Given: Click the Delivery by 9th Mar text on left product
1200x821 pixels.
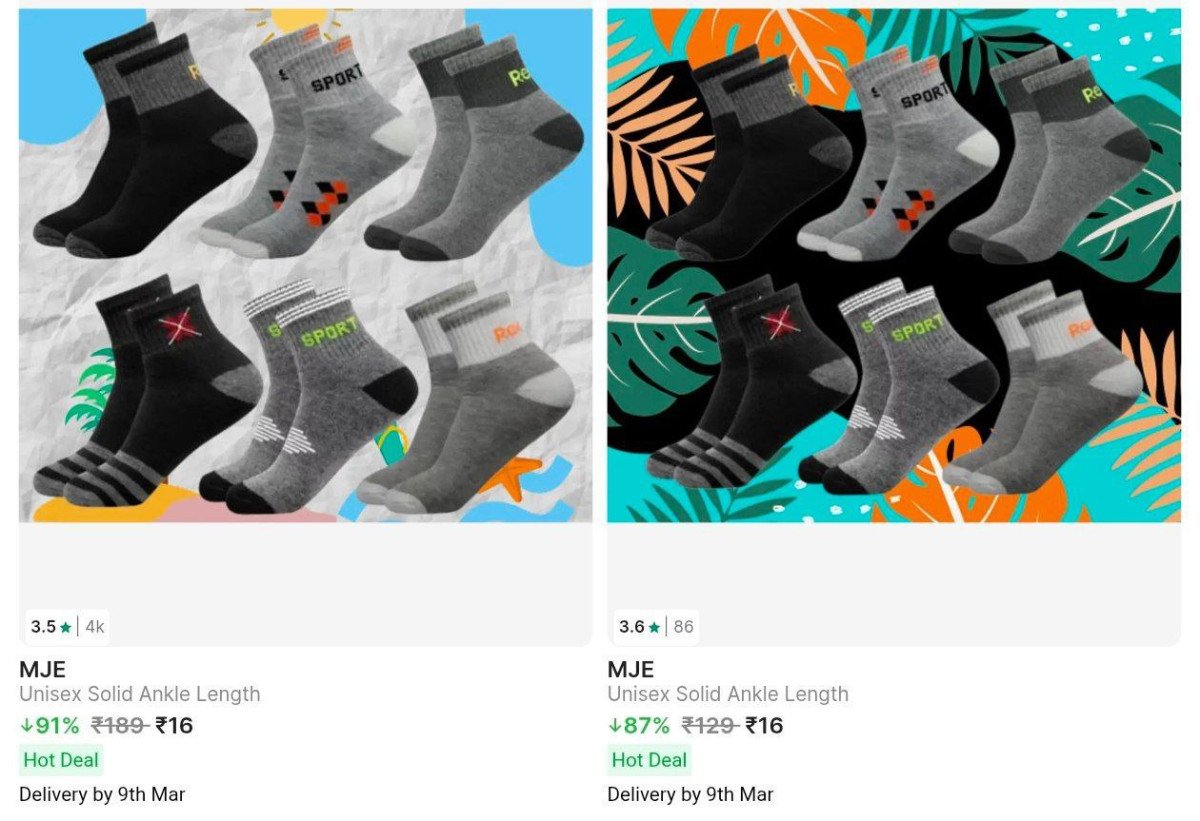Looking at the screenshot, I should point(102,795).
